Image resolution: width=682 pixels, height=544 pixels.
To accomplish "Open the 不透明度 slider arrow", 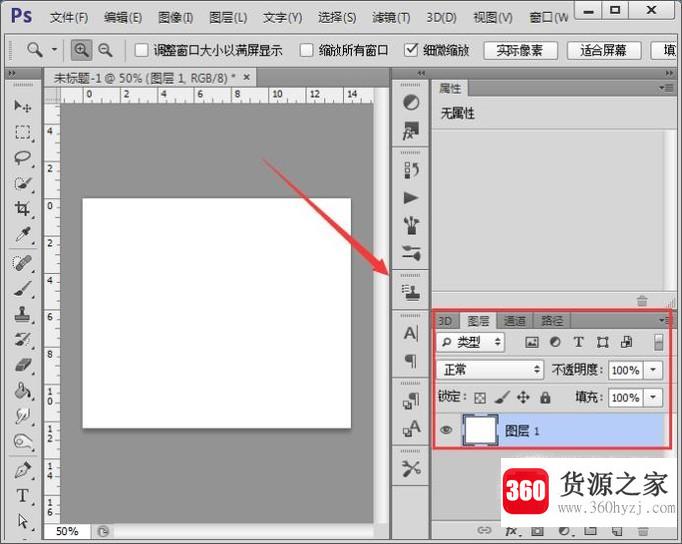I will (653, 370).
